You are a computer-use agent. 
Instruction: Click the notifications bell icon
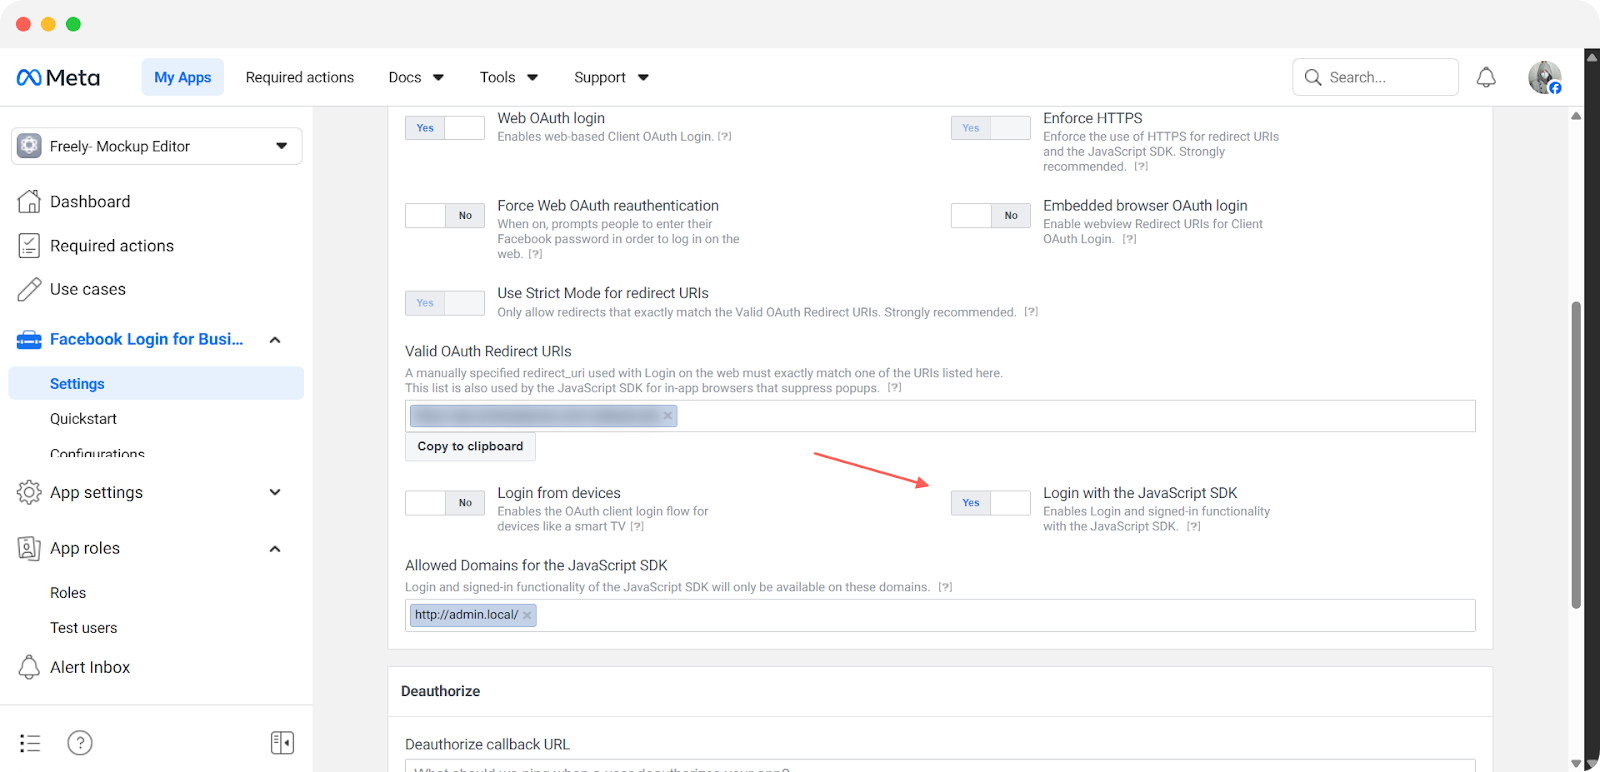click(x=1486, y=77)
